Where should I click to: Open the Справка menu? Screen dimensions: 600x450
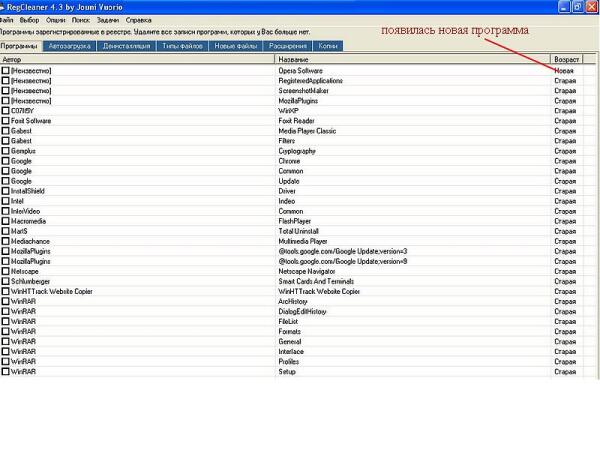pyautogui.click(x=140, y=19)
